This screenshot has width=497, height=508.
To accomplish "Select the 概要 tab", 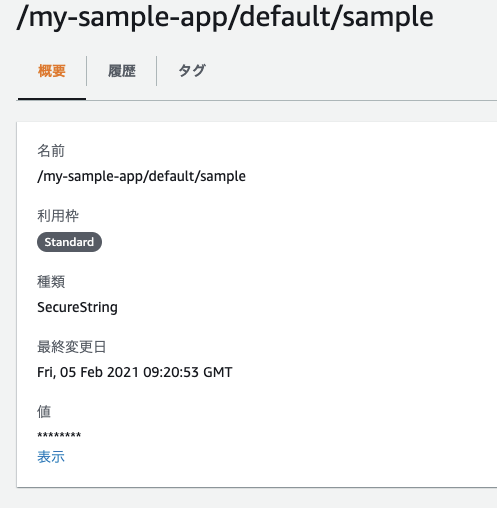I will [52, 71].
